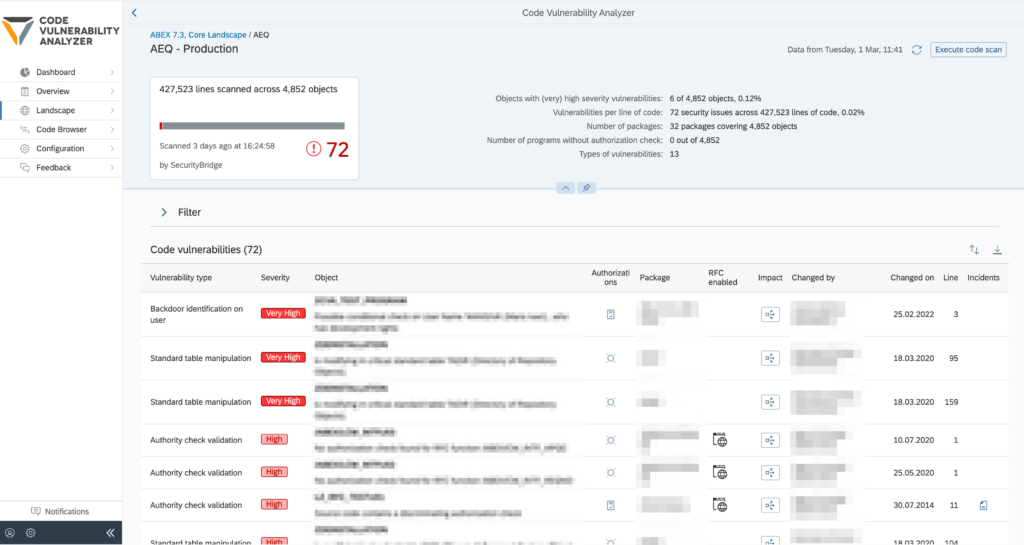This screenshot has height=545, width=1024.
Task: Open impact graph for Backdoor identification row
Action: click(769, 314)
